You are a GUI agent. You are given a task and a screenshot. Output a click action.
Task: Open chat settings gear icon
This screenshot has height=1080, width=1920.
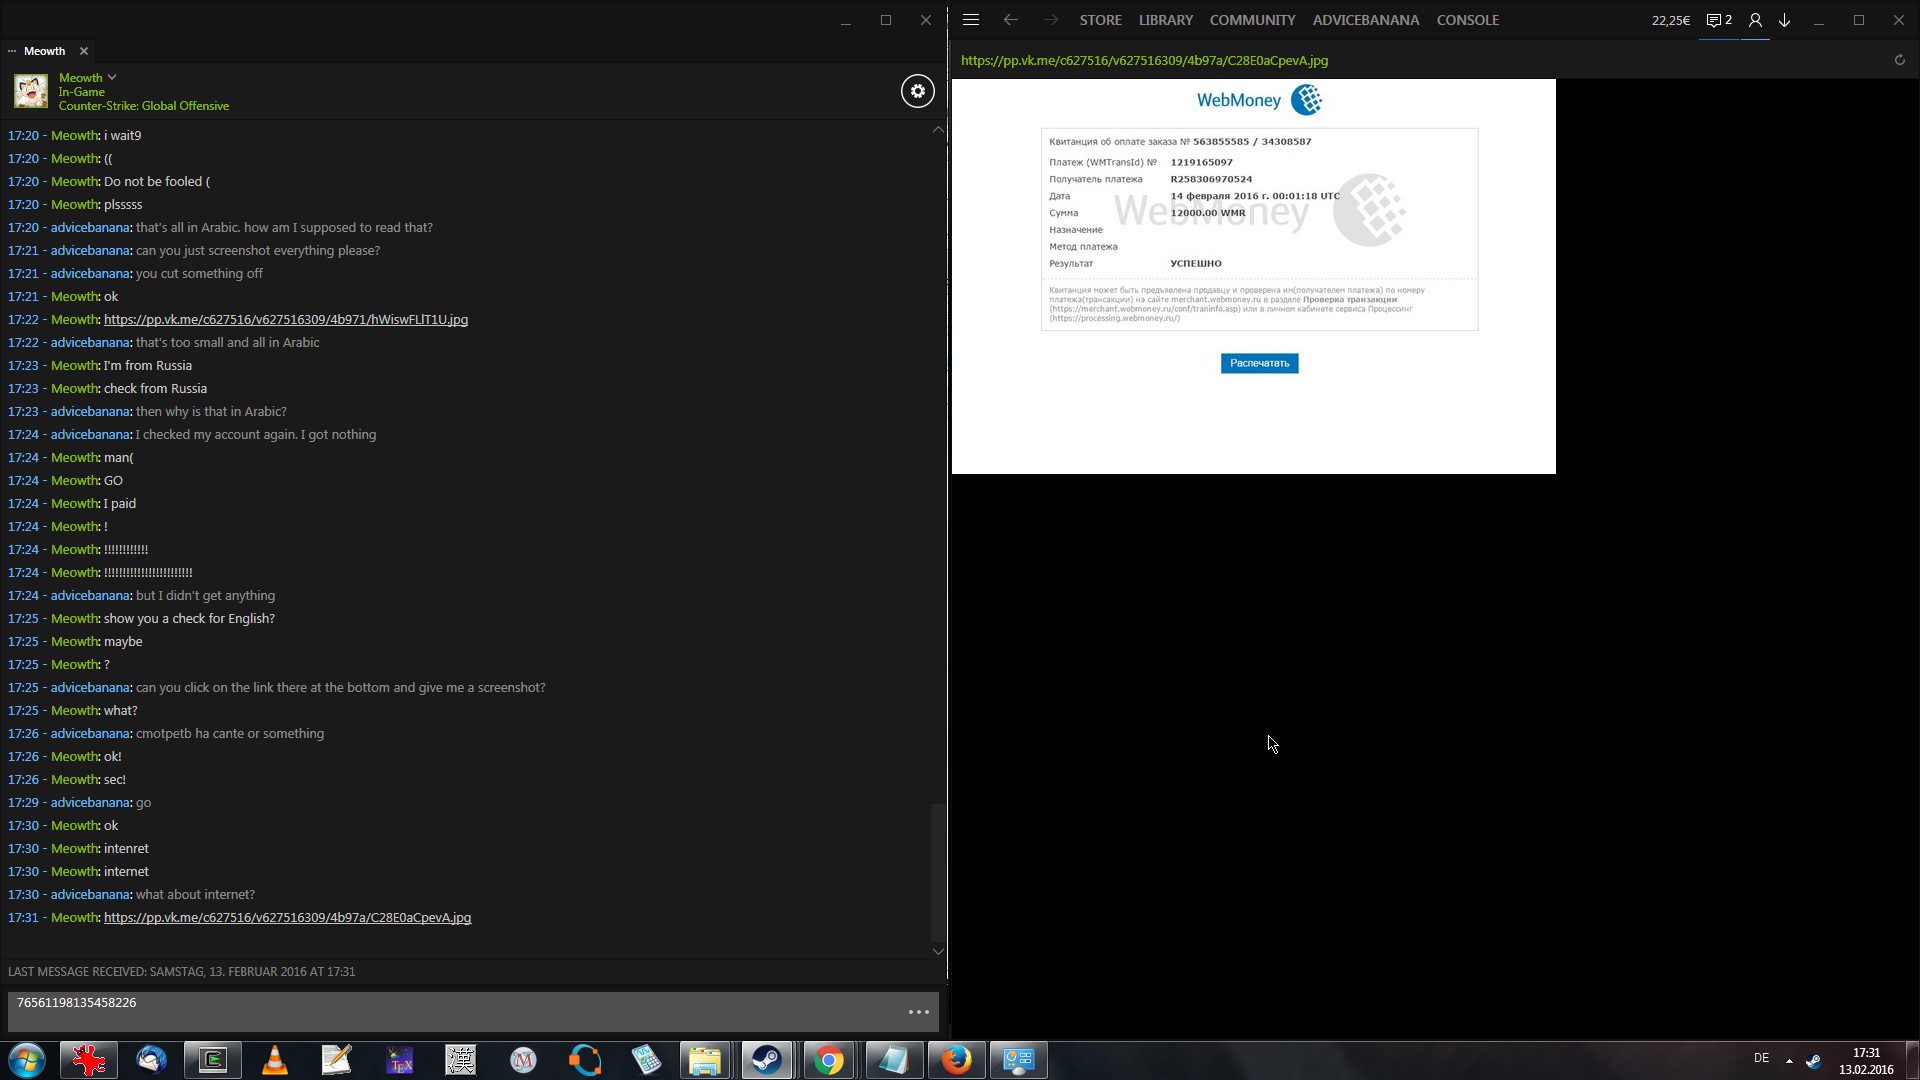[917, 91]
